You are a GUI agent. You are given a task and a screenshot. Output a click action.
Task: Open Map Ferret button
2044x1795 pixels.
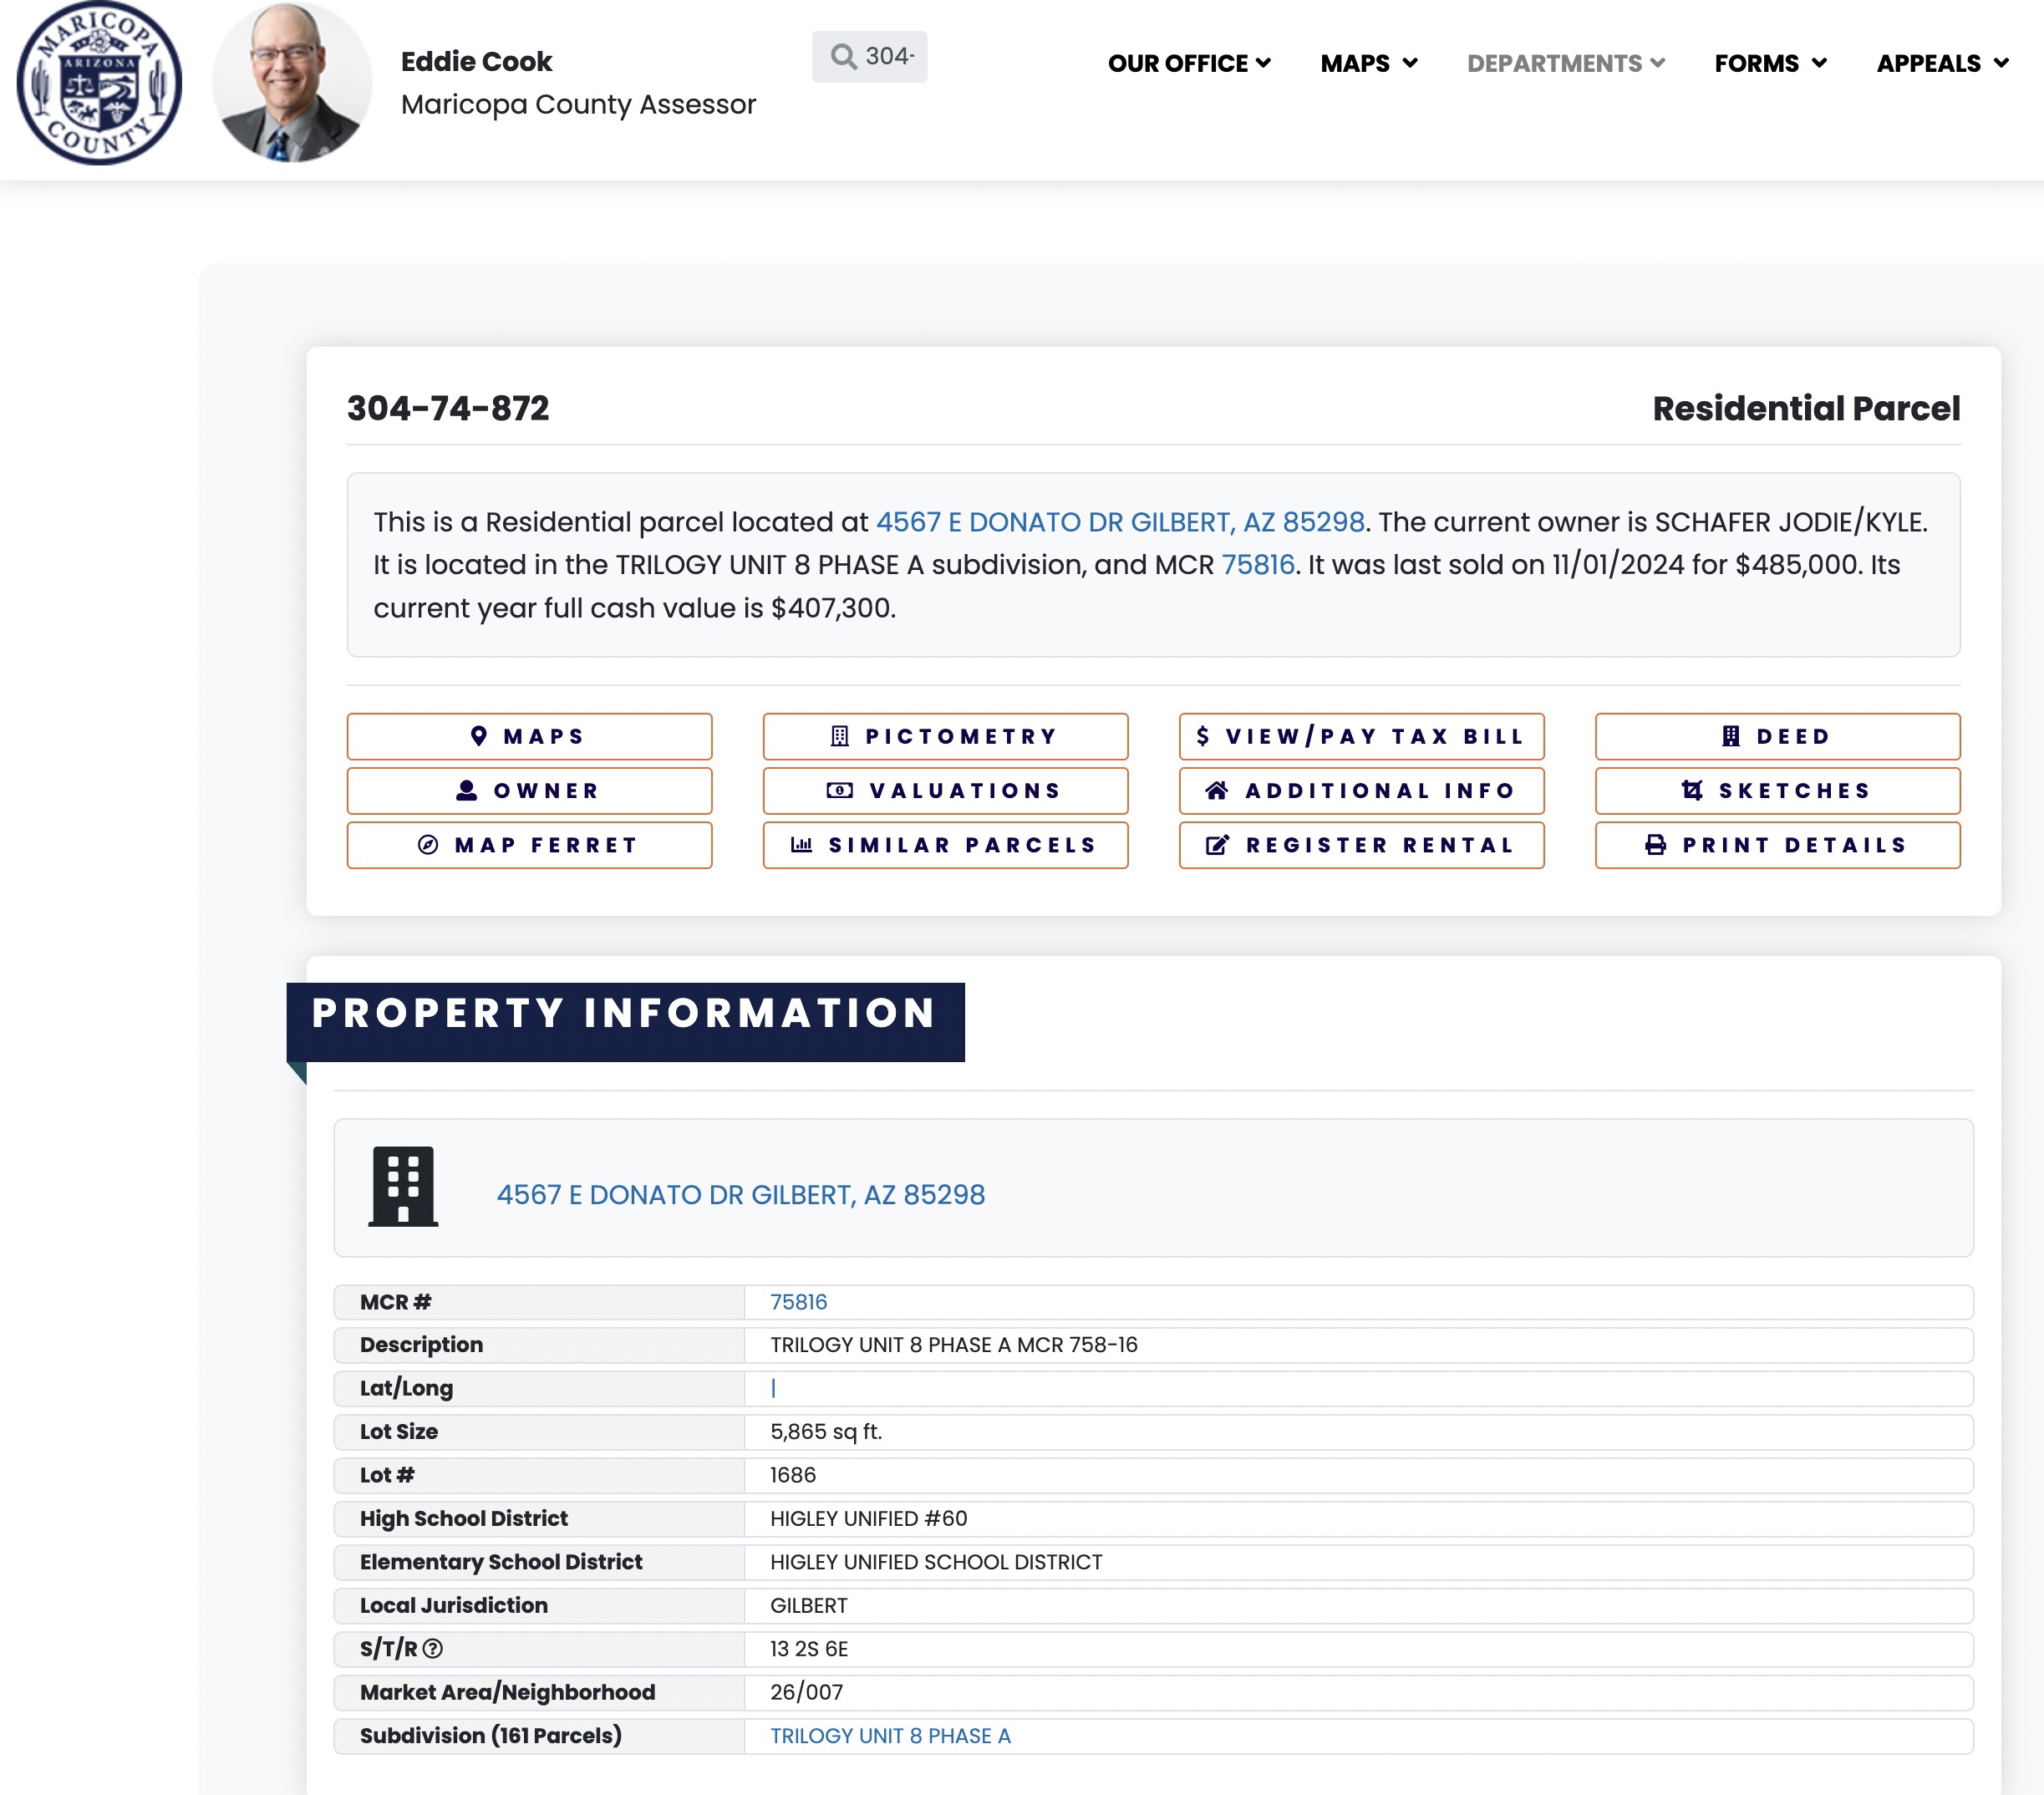click(529, 845)
